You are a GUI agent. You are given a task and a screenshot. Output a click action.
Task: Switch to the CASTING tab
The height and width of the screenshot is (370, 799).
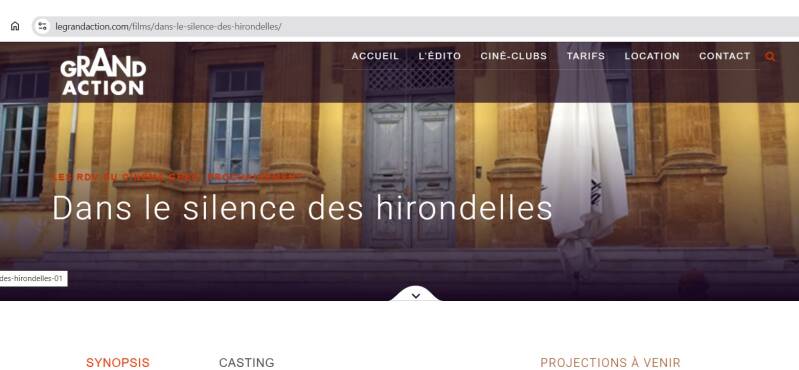pyautogui.click(x=247, y=363)
